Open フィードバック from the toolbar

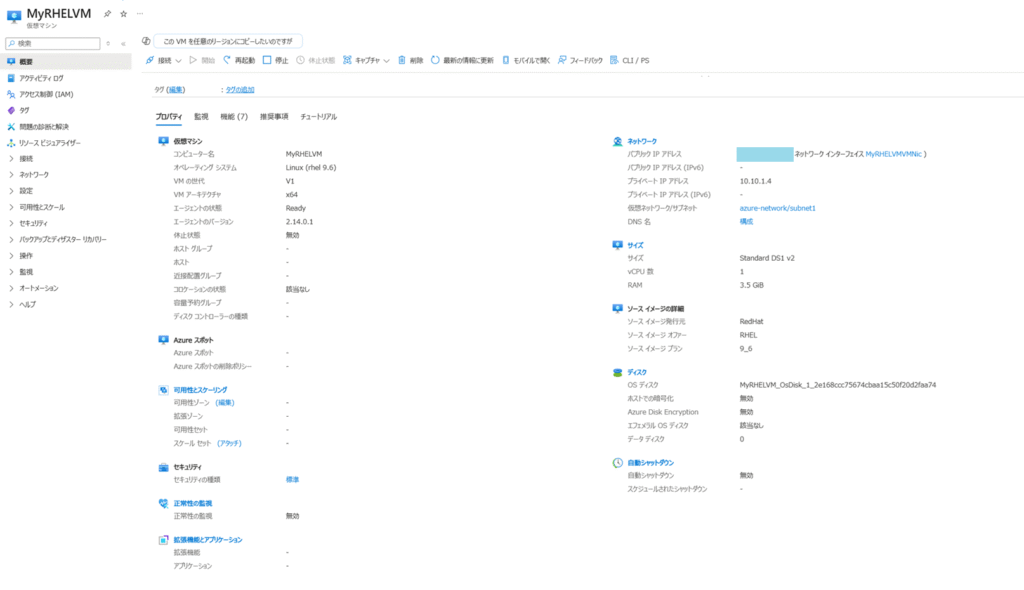coord(581,60)
